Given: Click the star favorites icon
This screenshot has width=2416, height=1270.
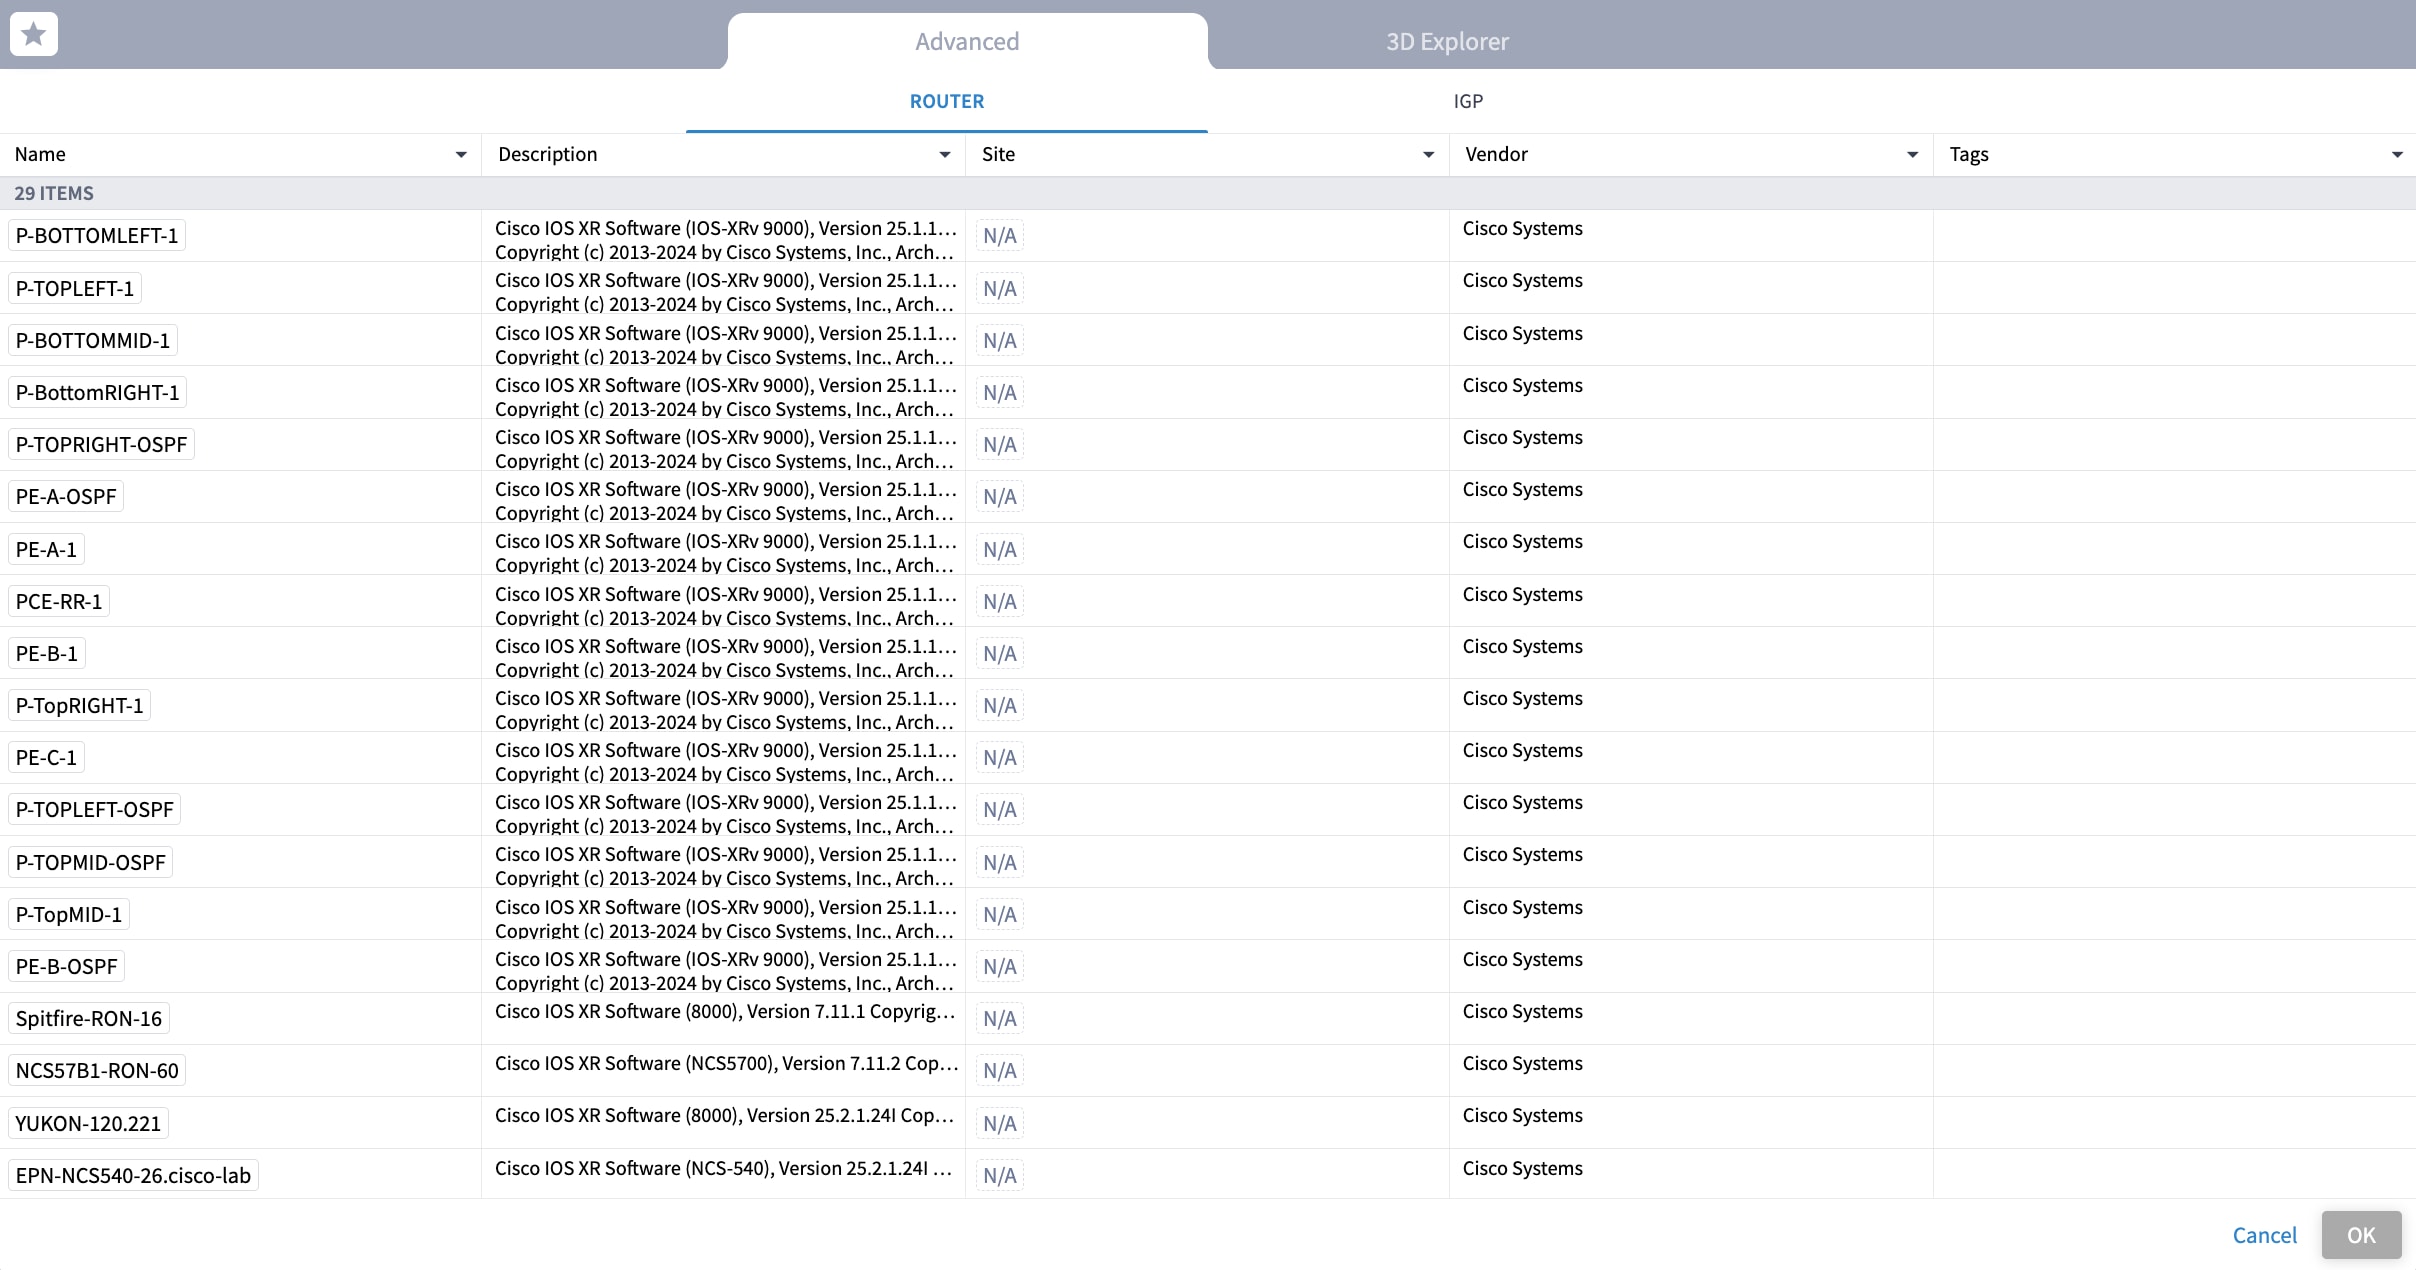Looking at the screenshot, I should tap(34, 35).
